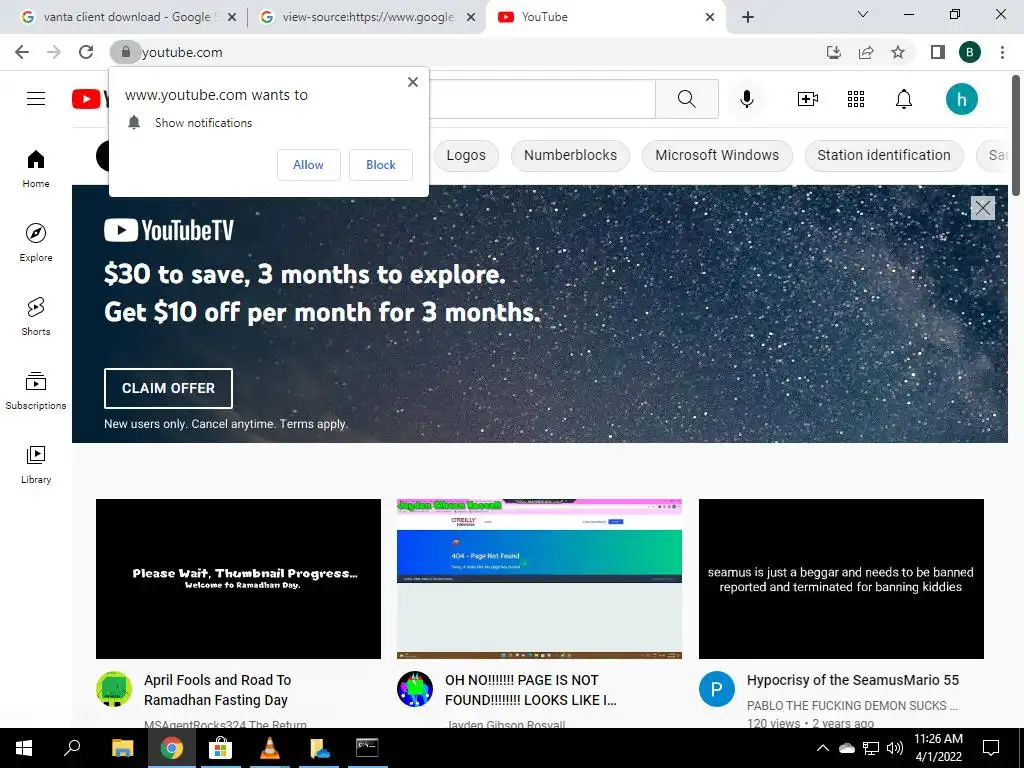Open Explore in sidebar
Screen dimensions: 1024x768
36,242
